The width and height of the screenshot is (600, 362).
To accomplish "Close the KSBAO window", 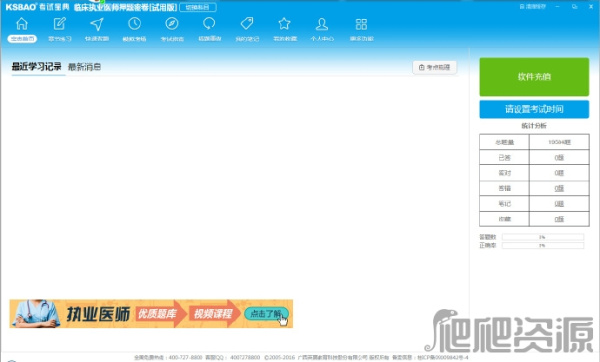I will click(x=591, y=7).
